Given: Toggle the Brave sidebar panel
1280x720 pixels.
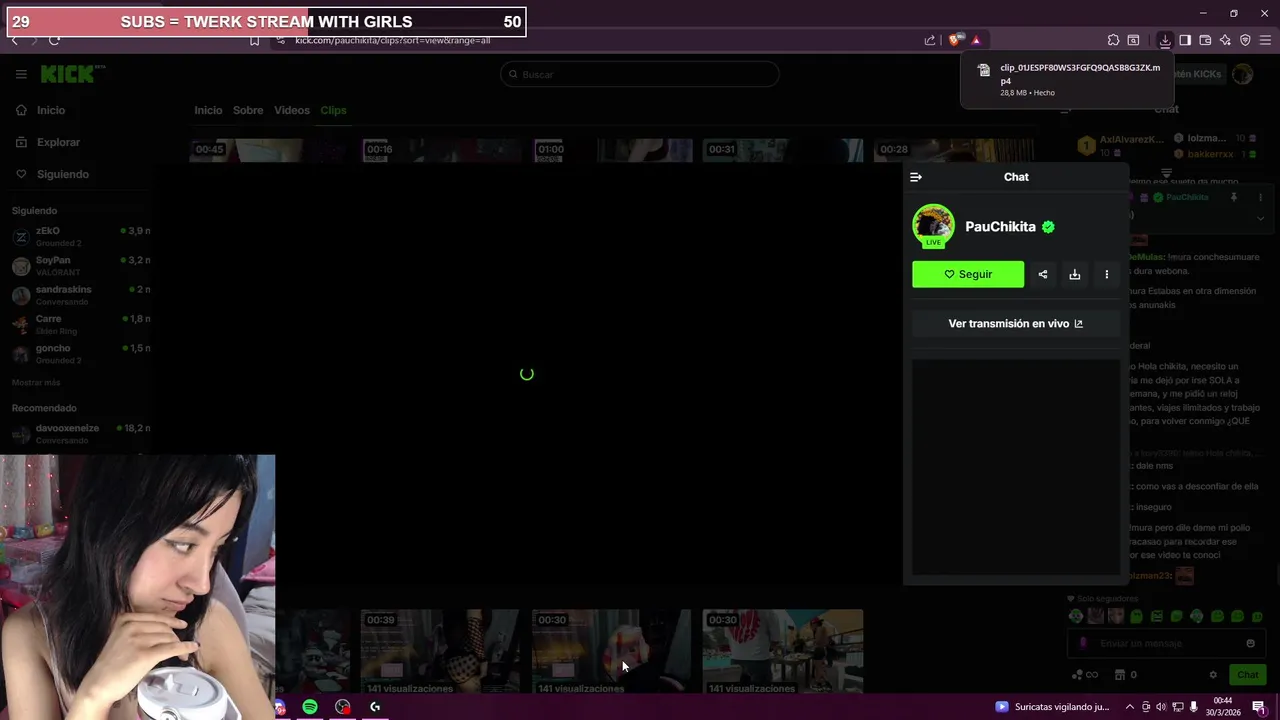Looking at the screenshot, I should [1185, 40].
